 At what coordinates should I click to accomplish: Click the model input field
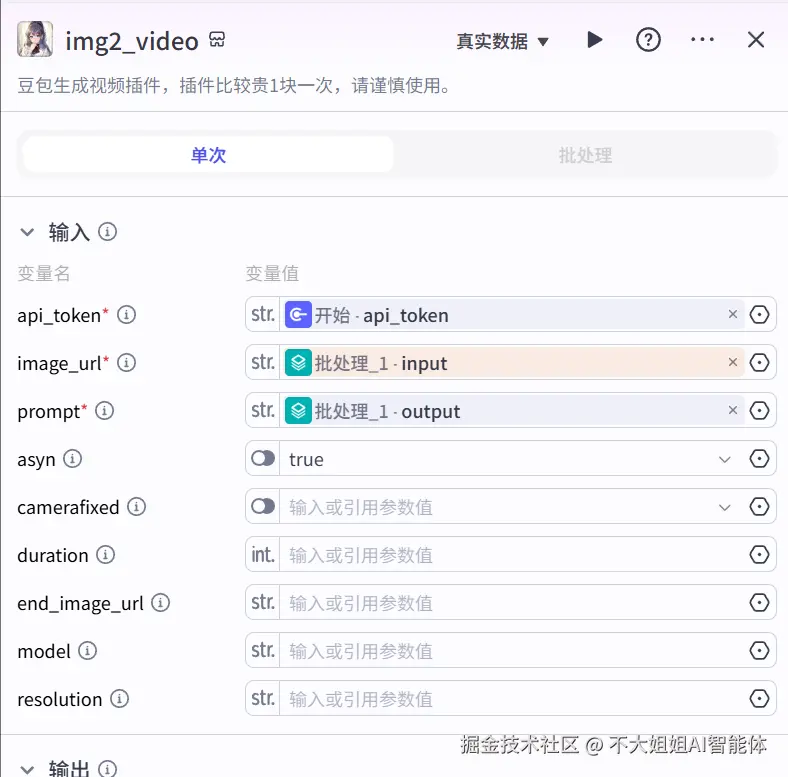[x=511, y=651]
